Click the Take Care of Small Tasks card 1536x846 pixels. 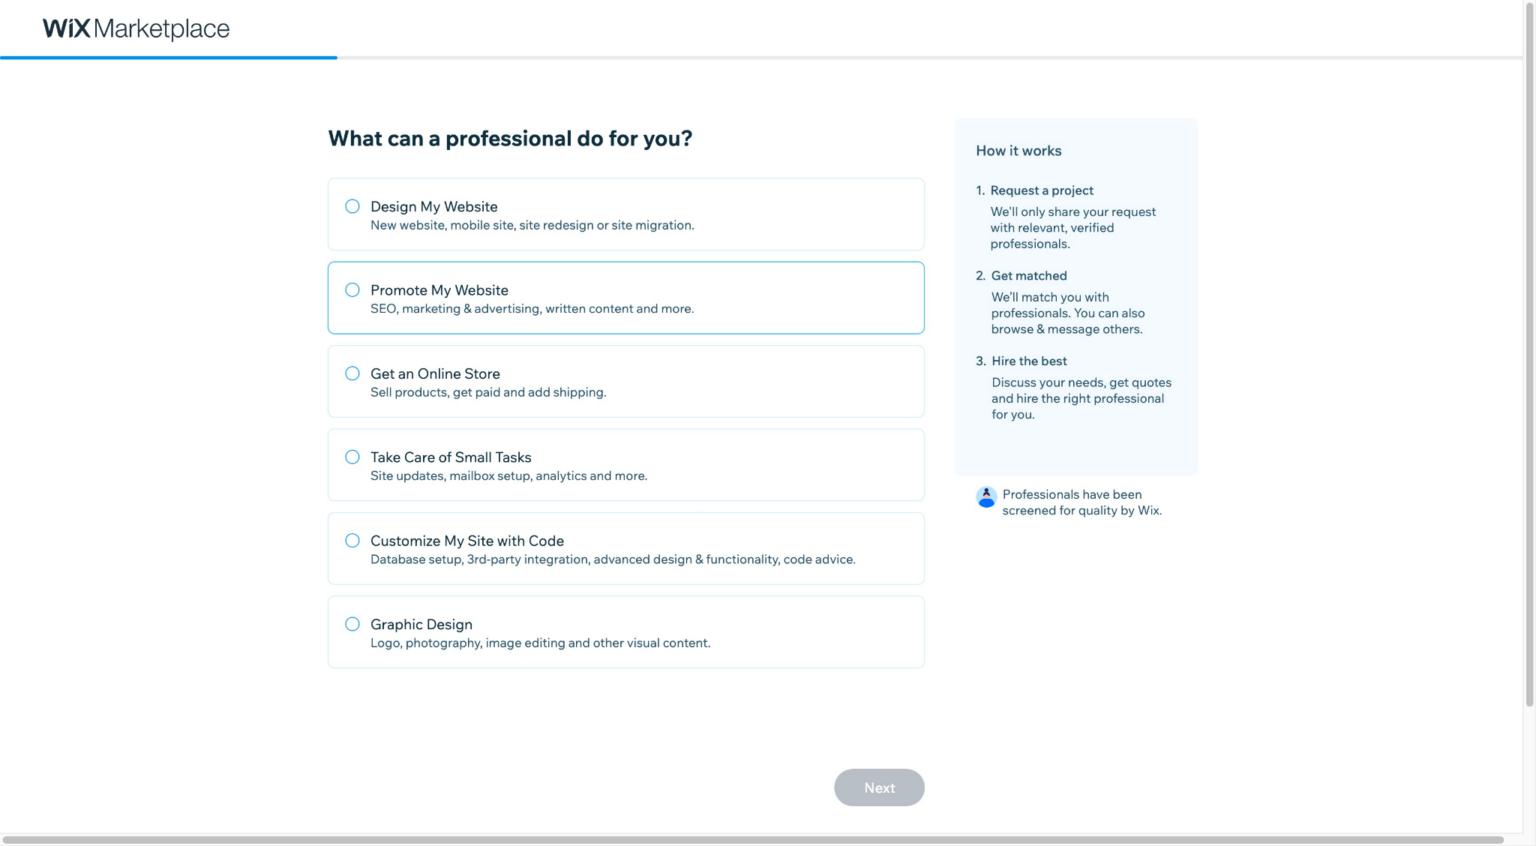coord(626,464)
